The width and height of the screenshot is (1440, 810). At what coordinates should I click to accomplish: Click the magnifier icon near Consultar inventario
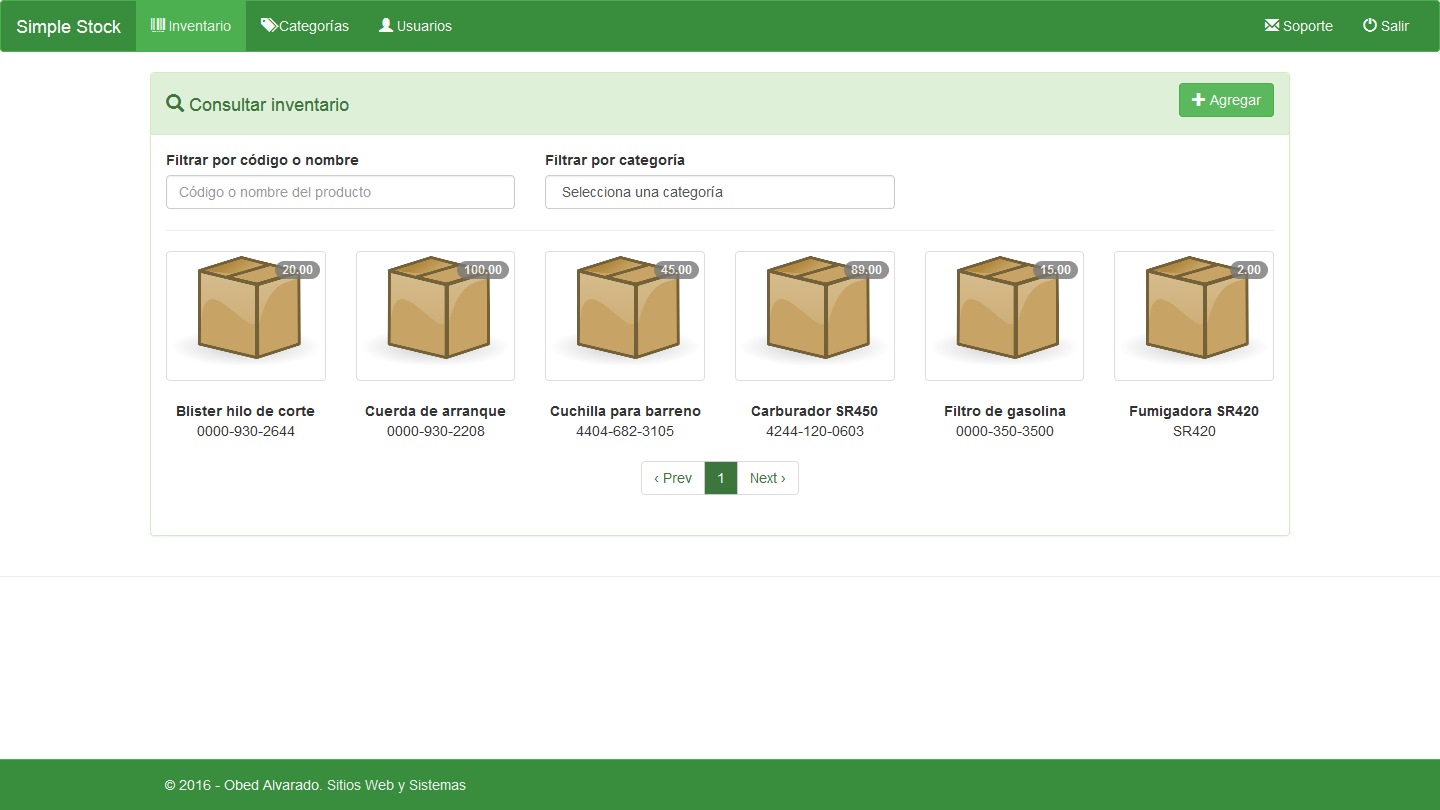click(x=175, y=102)
